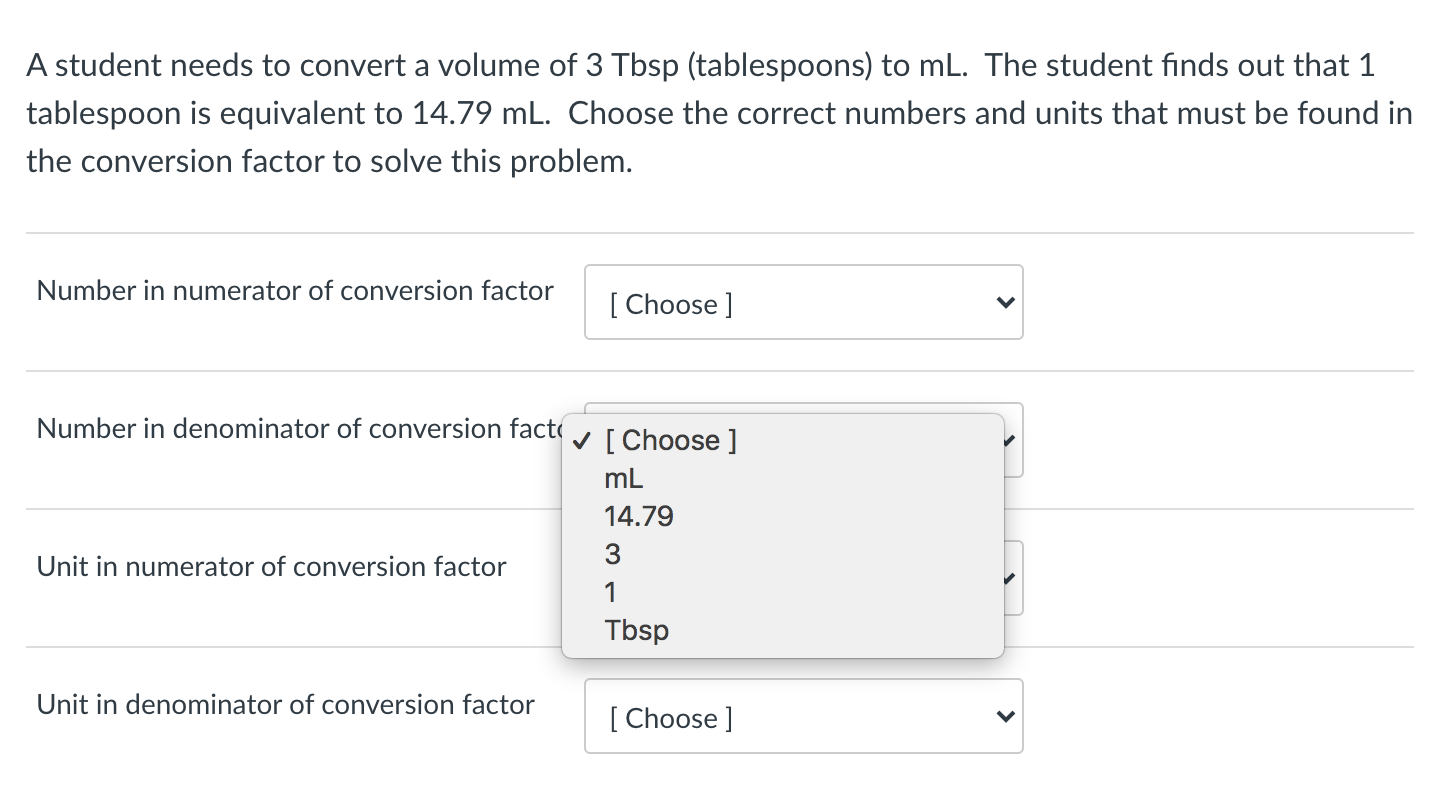The height and width of the screenshot is (788, 1448).
Task: Select the mL option in the open dropdown
Action: (x=623, y=478)
